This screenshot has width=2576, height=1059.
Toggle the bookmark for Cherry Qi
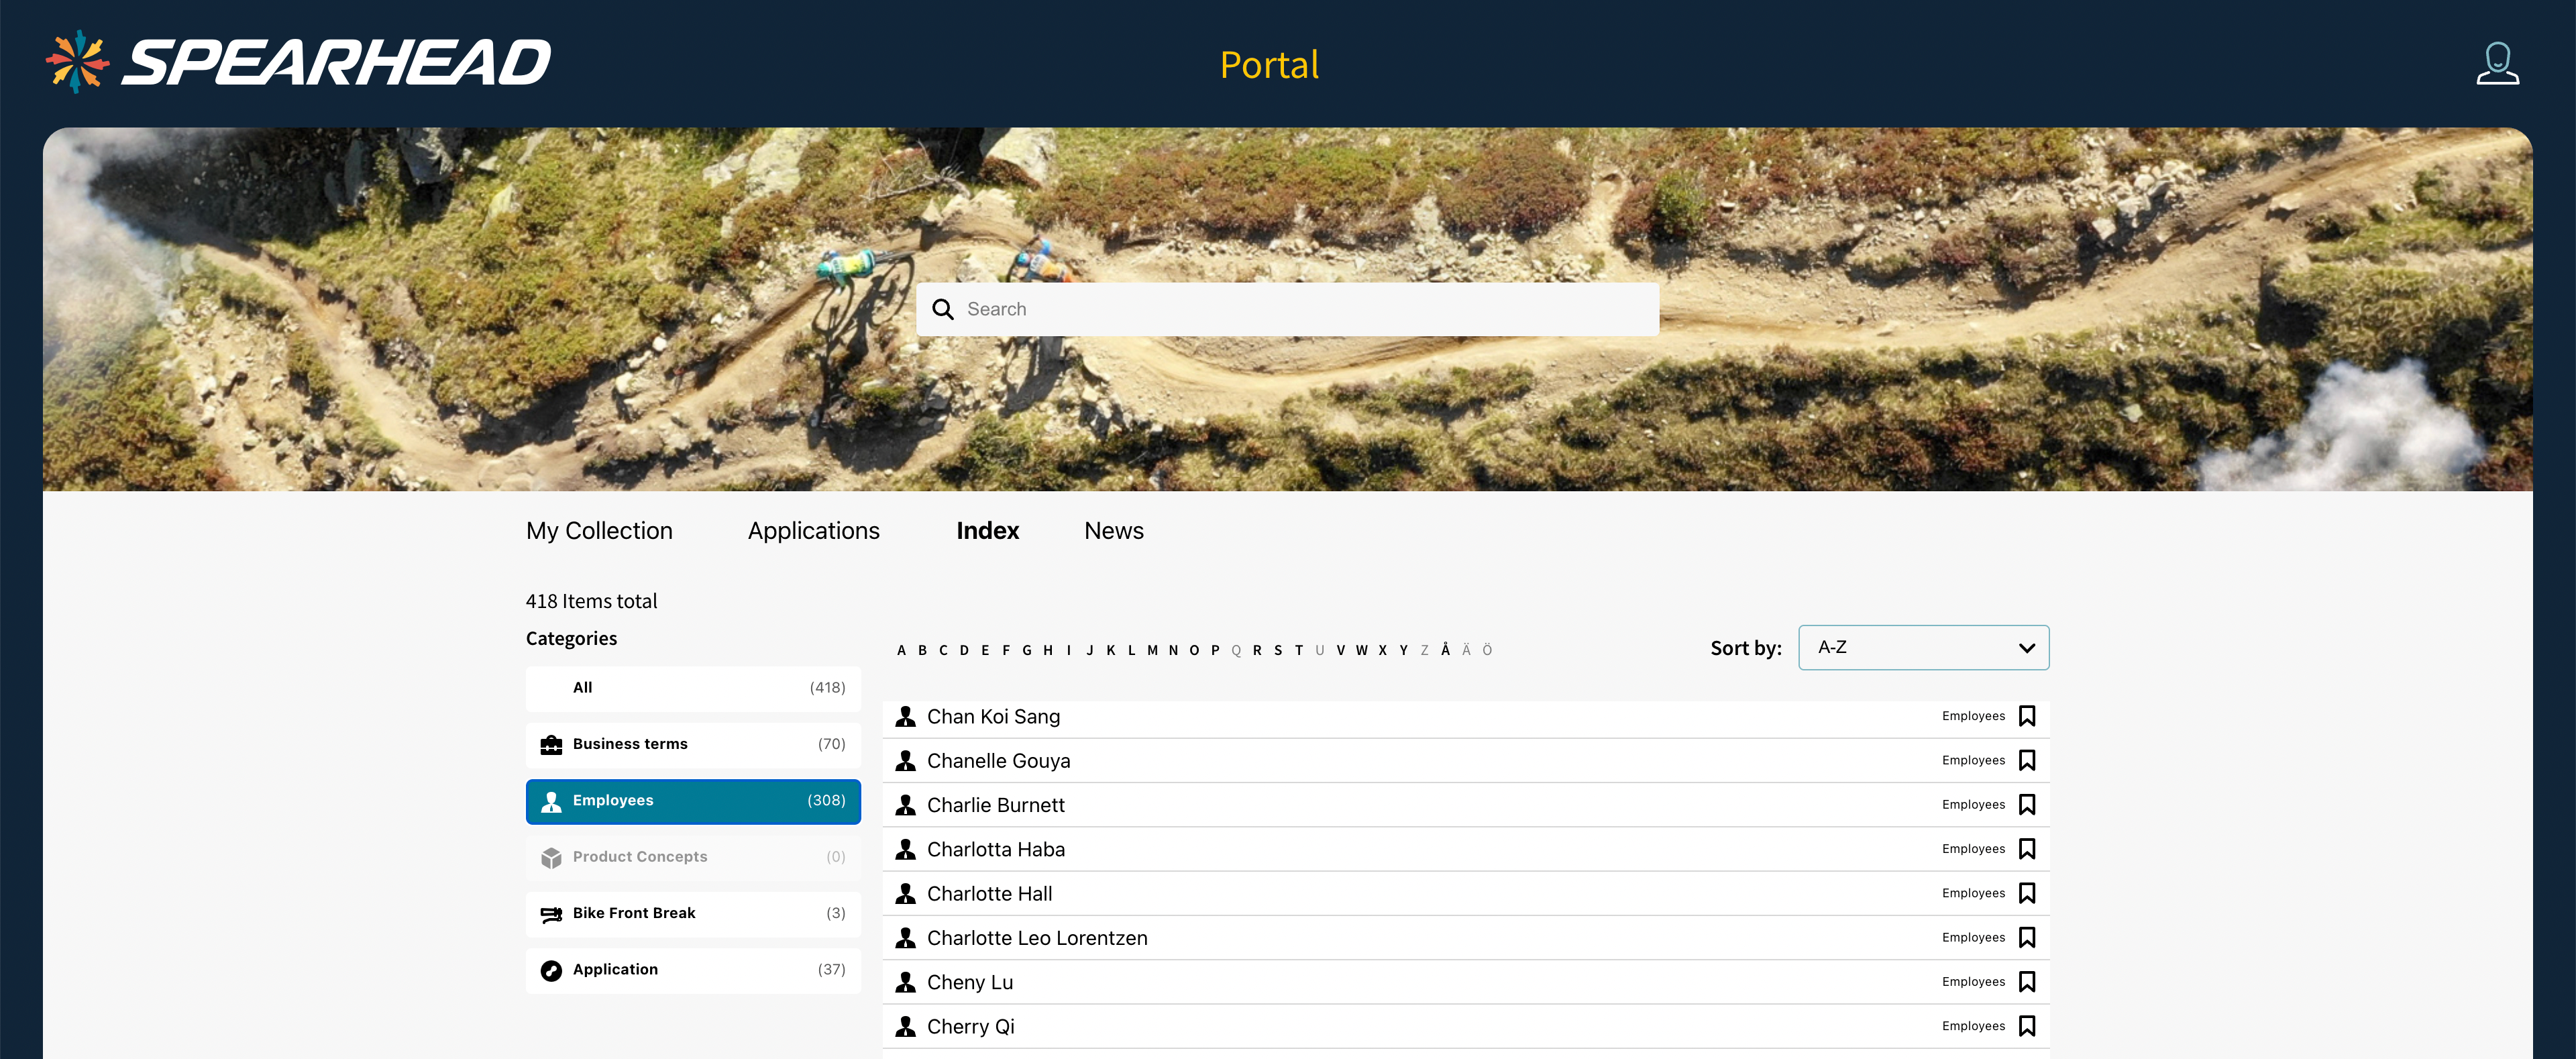tap(2026, 1025)
